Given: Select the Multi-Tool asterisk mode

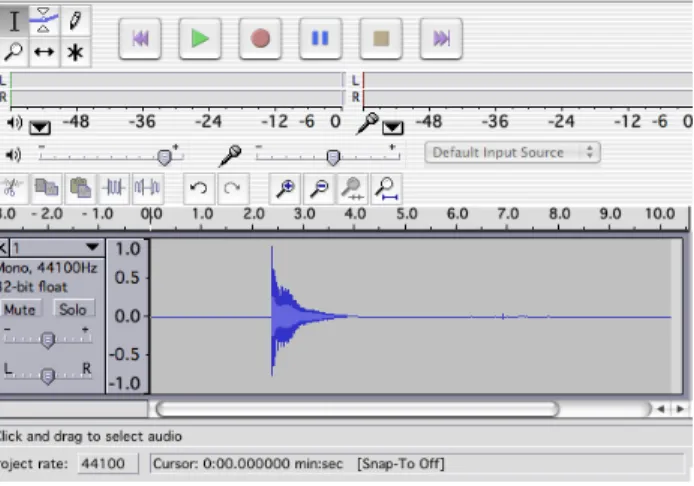Looking at the screenshot, I should coord(75,52).
